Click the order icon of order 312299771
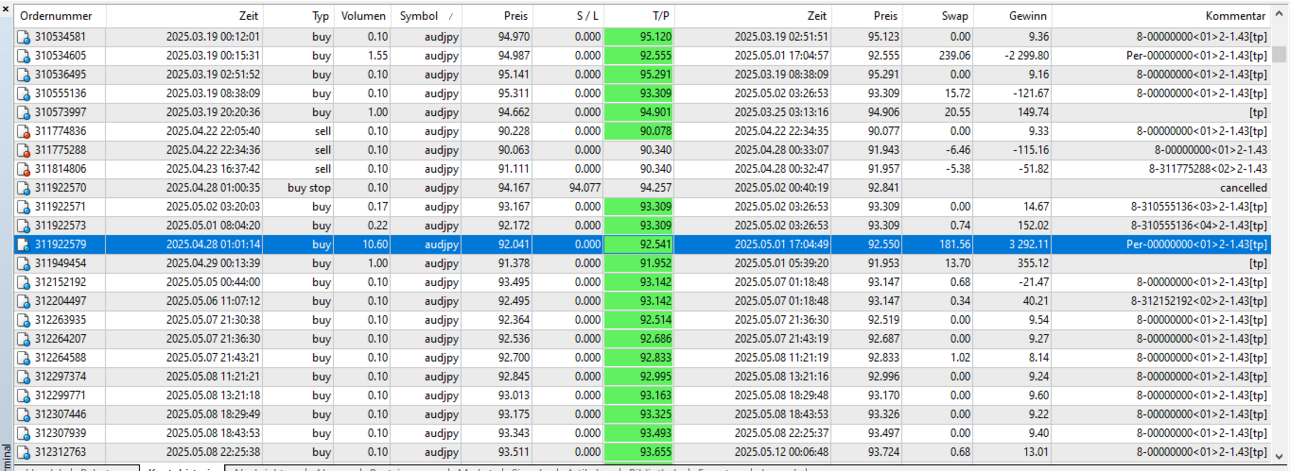The height and width of the screenshot is (471, 1290). tap(24, 394)
